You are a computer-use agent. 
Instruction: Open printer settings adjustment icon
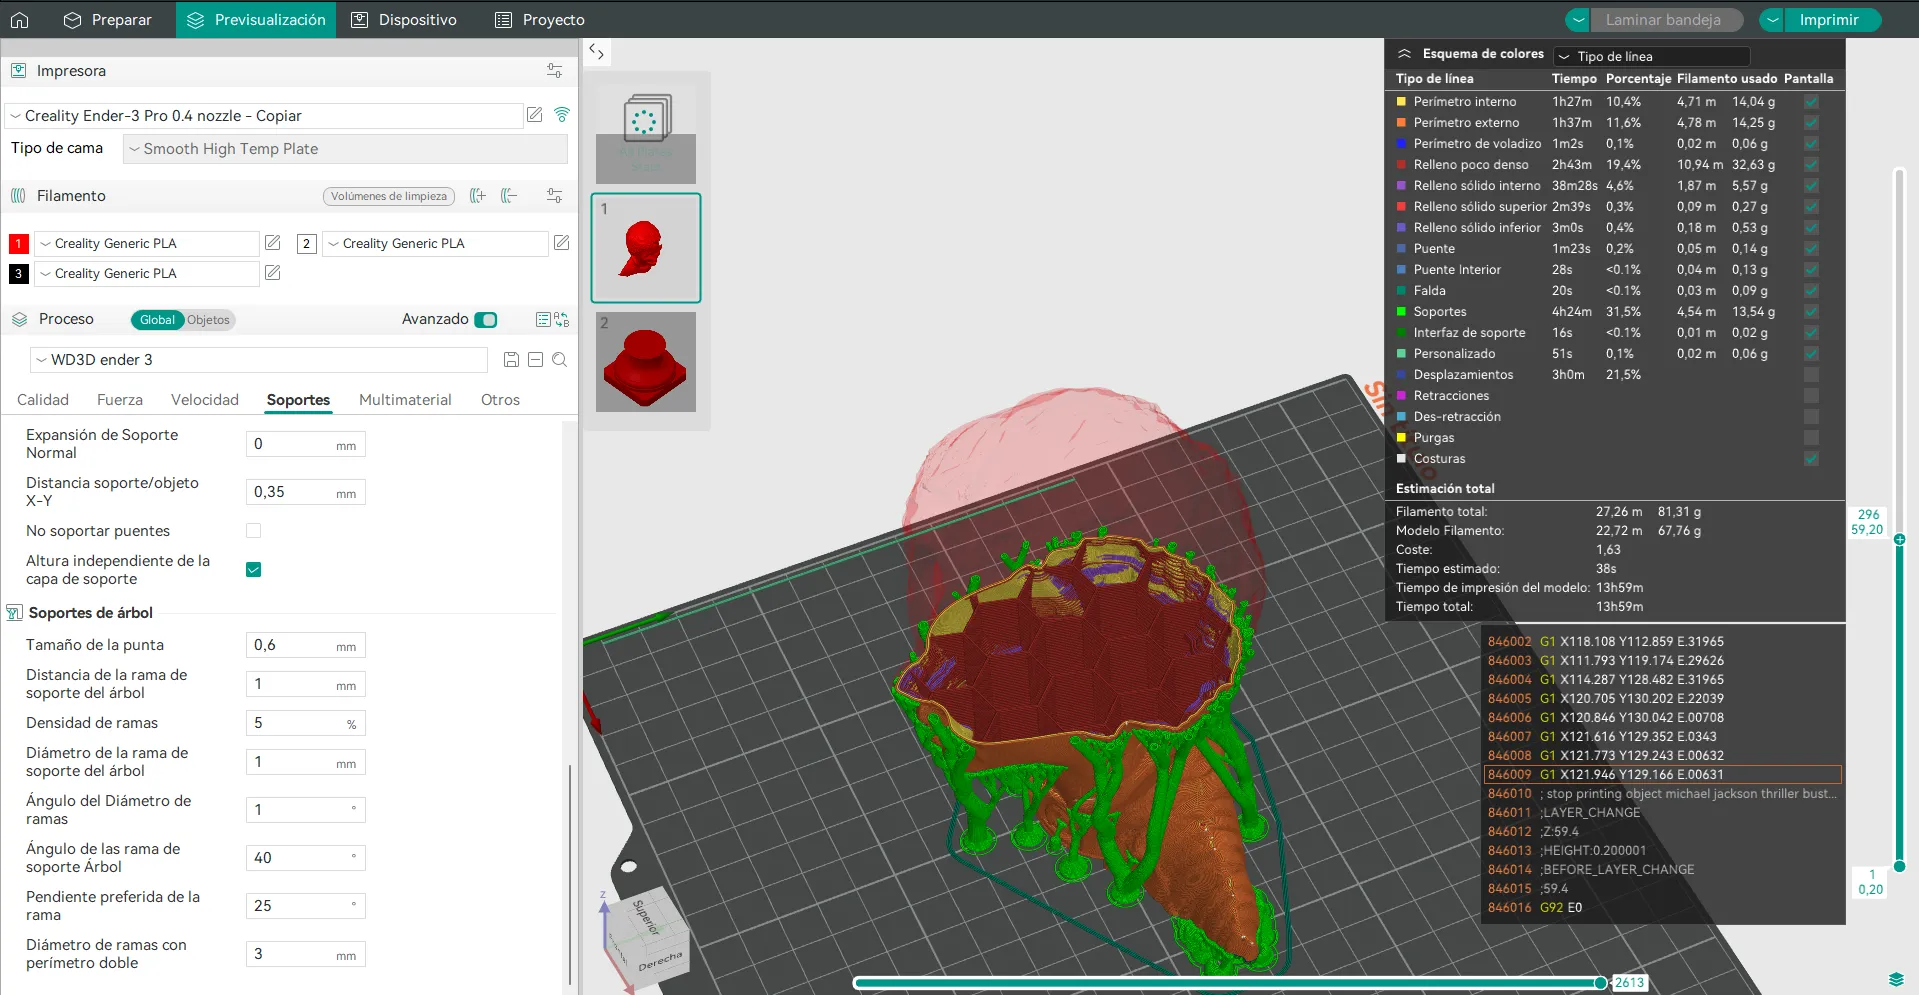[554, 71]
